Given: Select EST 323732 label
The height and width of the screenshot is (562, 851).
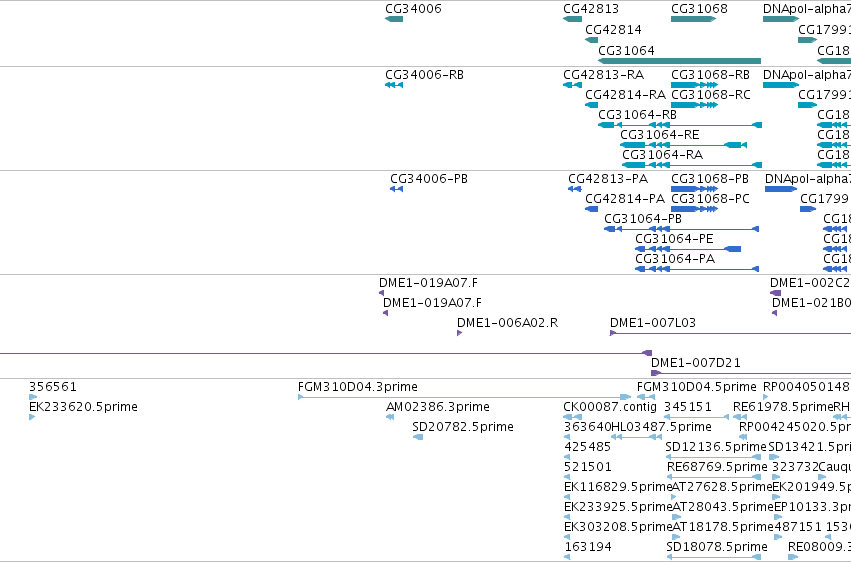Looking at the screenshot, I should (x=795, y=468).
